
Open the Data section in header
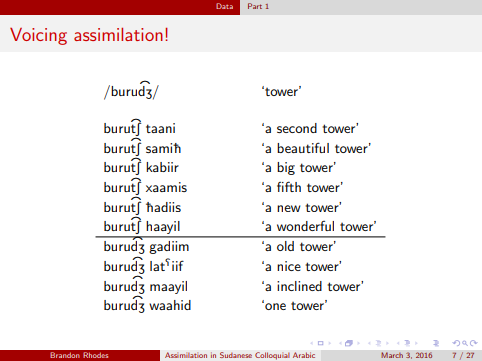tap(224, 6)
